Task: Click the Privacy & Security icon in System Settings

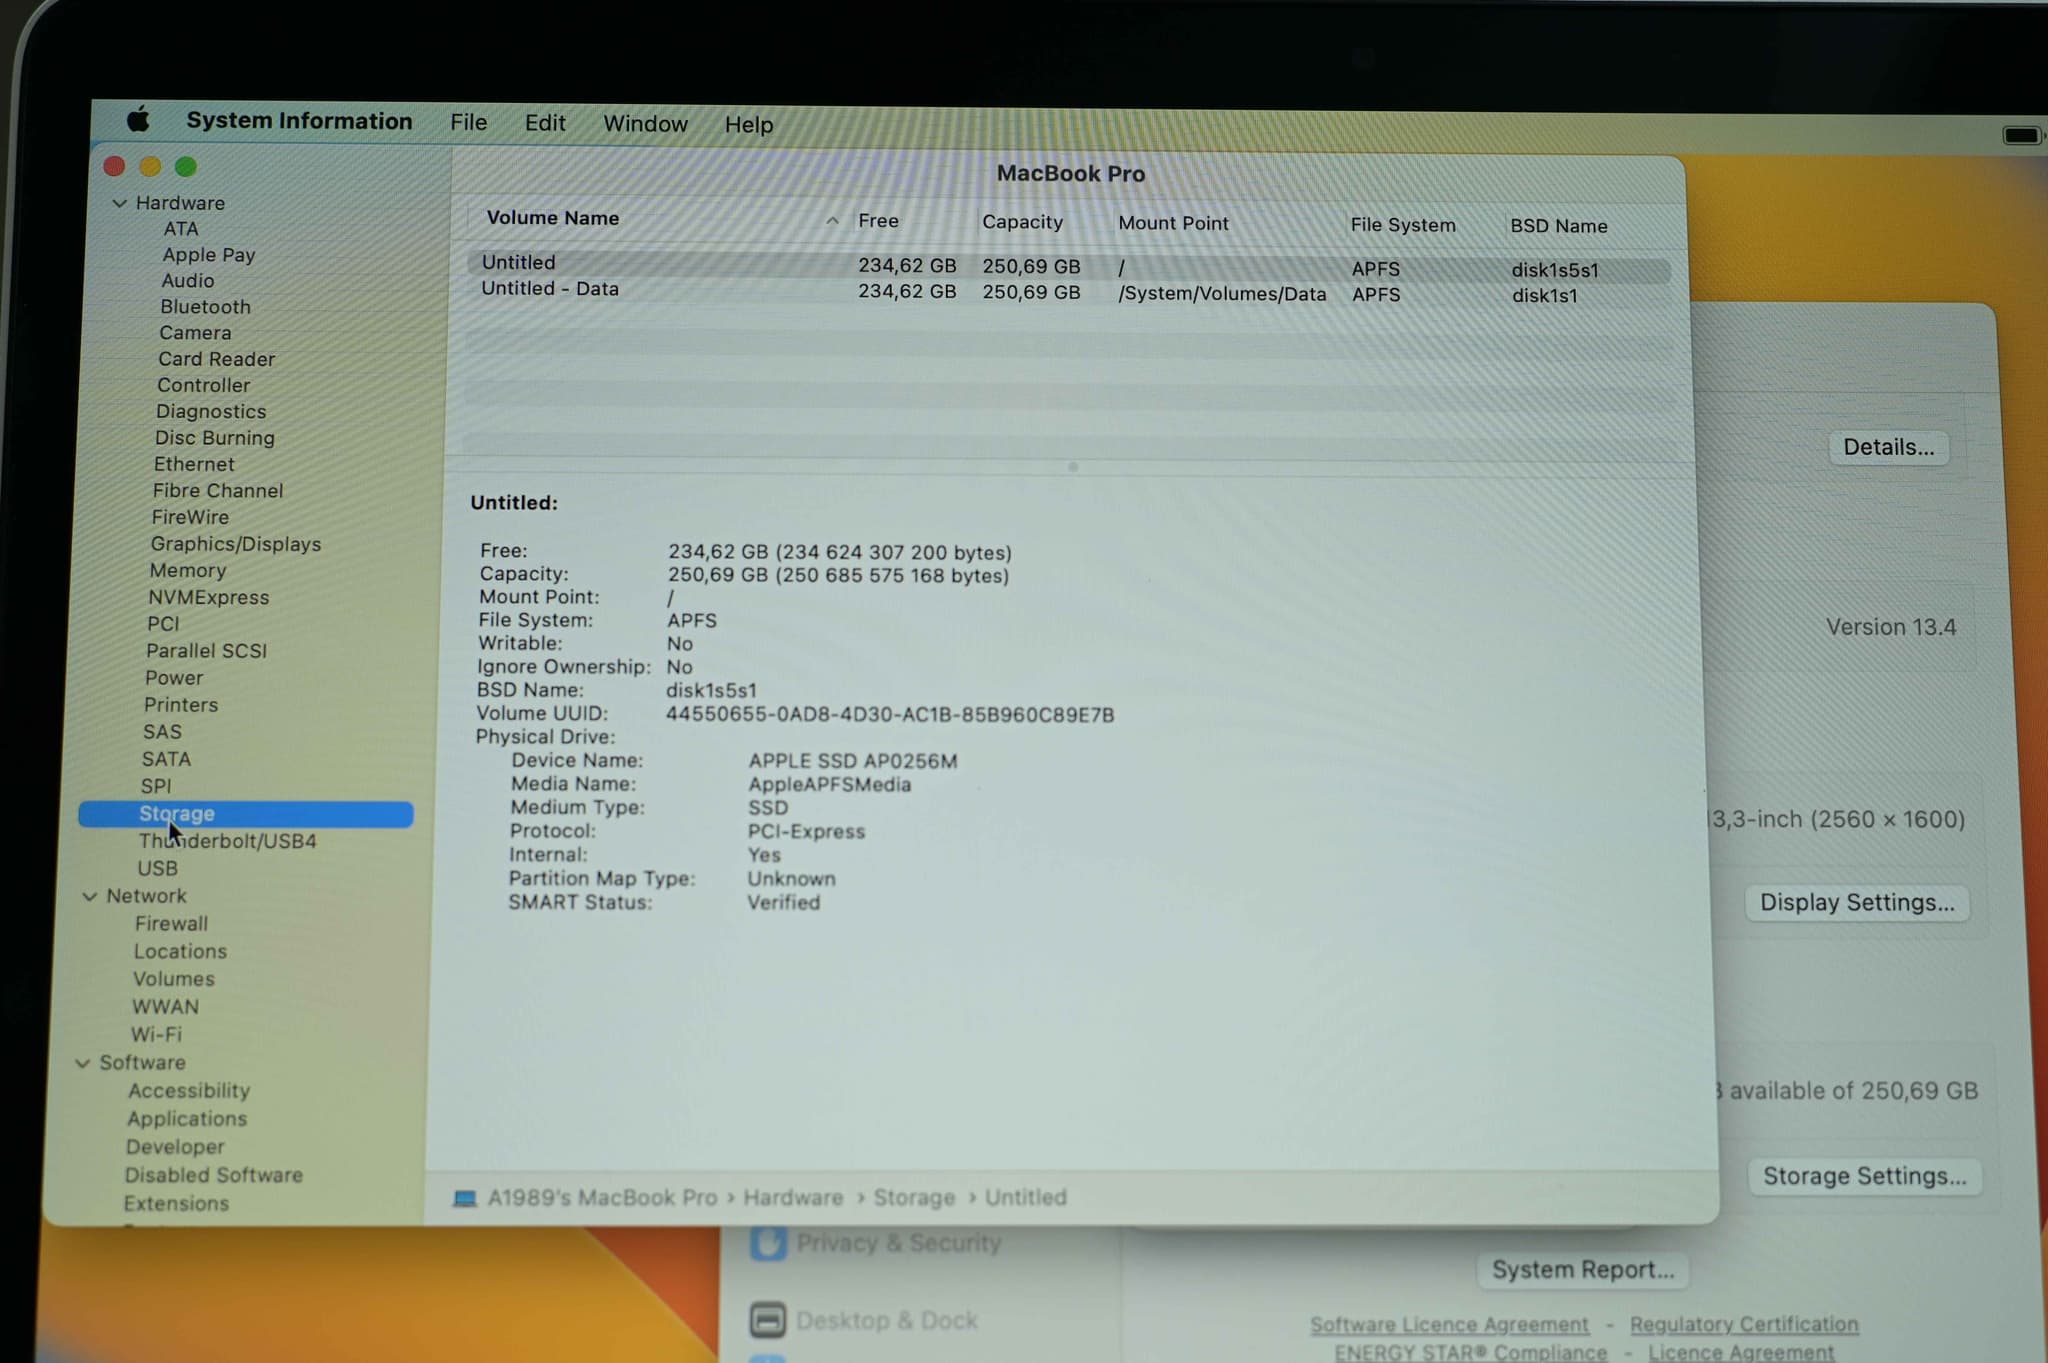Action: (x=768, y=1243)
